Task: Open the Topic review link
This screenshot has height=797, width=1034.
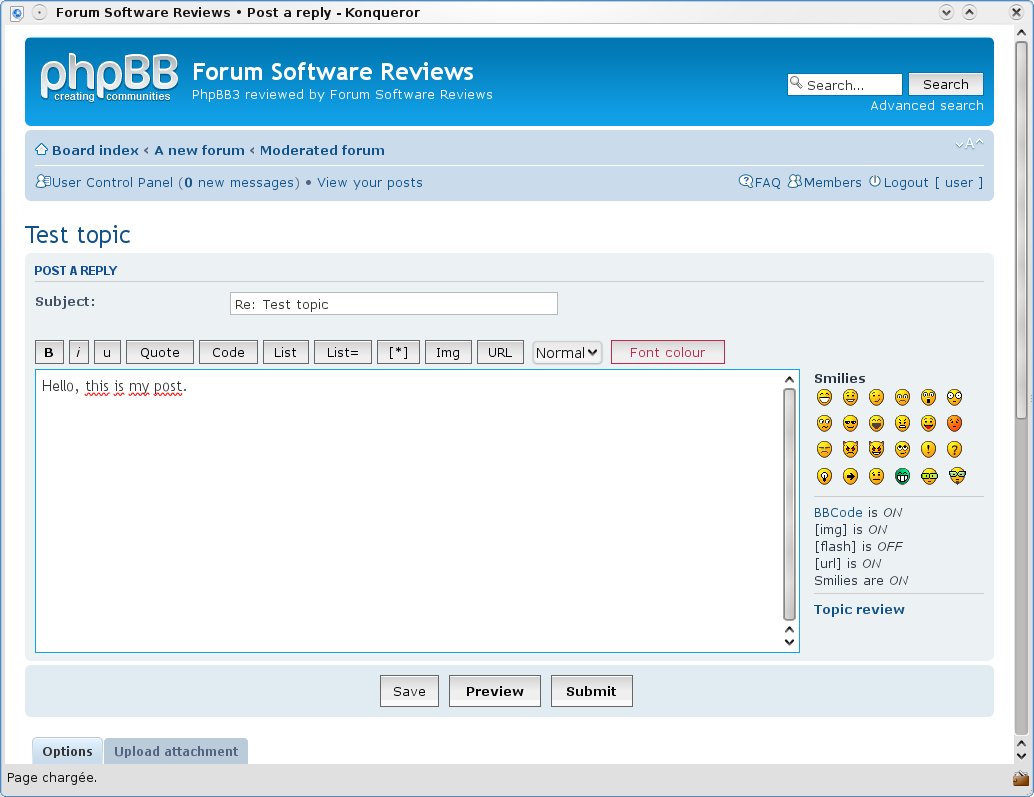Action: 858,609
